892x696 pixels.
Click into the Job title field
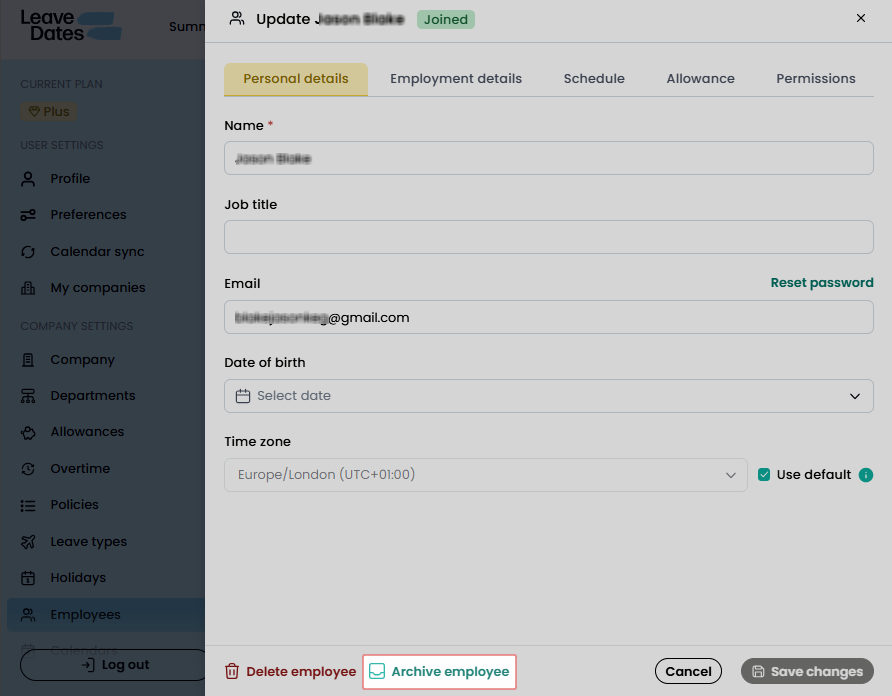point(548,237)
